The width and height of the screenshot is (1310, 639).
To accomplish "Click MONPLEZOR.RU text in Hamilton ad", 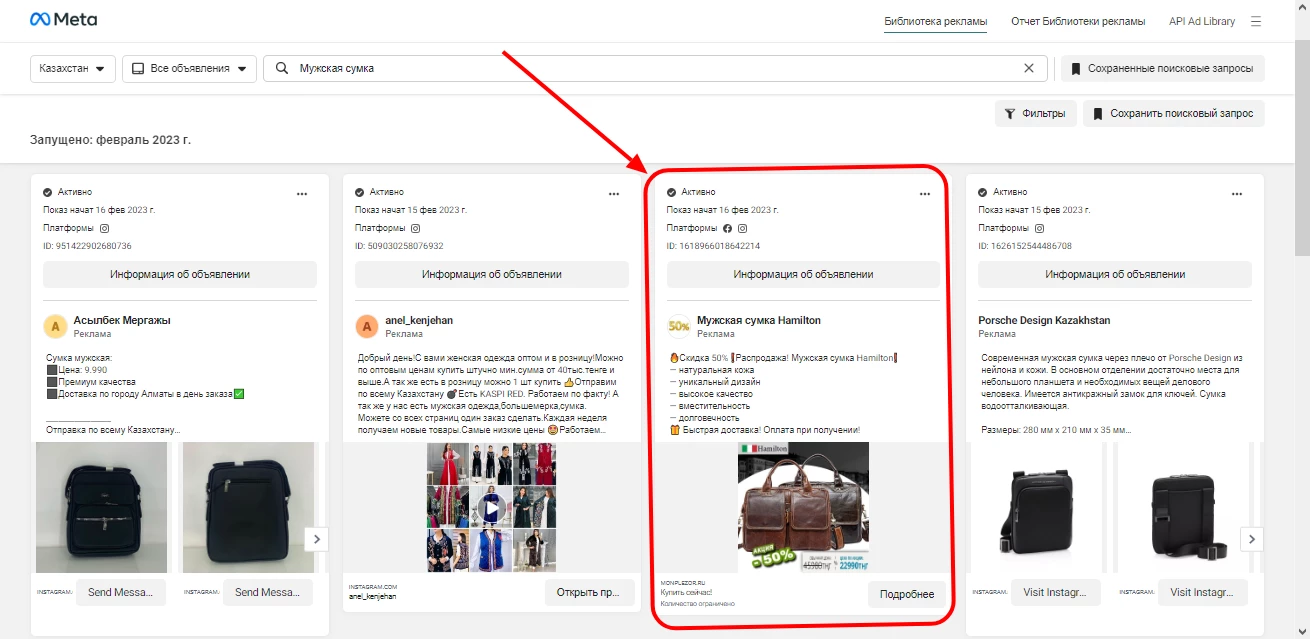I will click(x=683, y=582).
